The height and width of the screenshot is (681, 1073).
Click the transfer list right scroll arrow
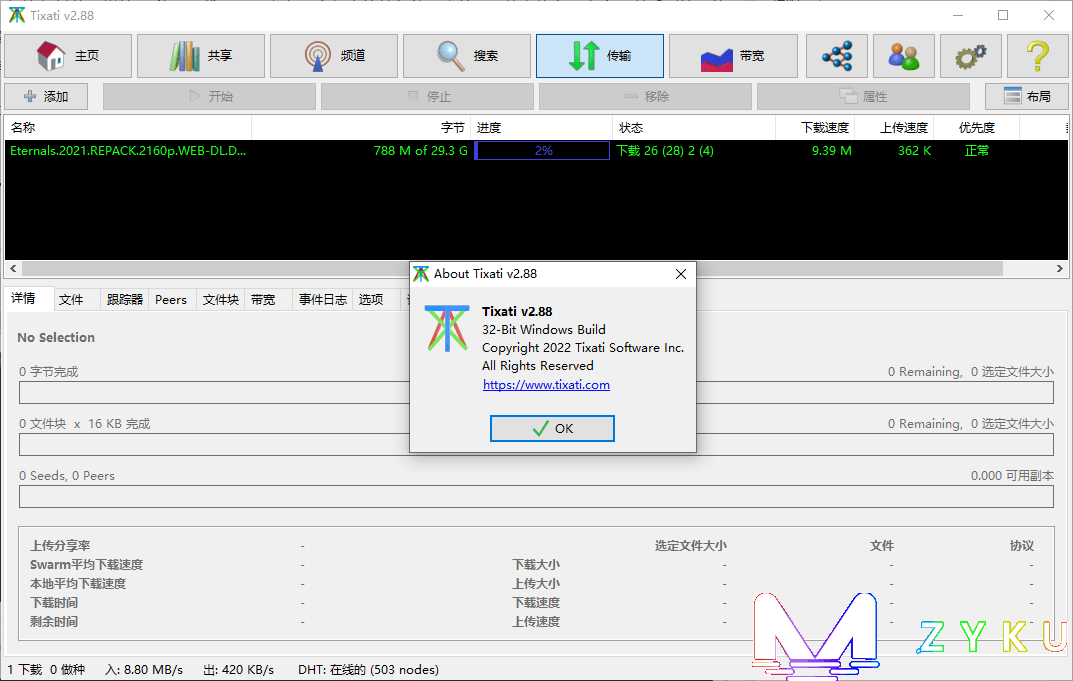click(x=1059, y=268)
